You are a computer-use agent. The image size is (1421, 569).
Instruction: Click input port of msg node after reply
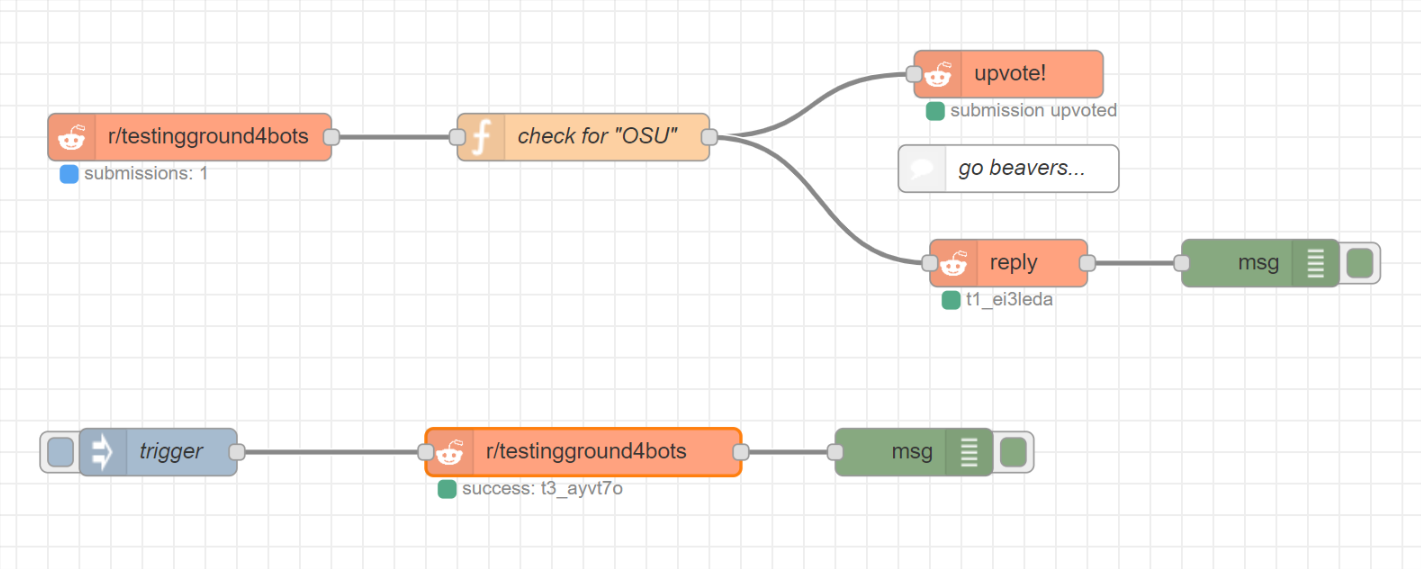pyautogui.click(x=1181, y=263)
